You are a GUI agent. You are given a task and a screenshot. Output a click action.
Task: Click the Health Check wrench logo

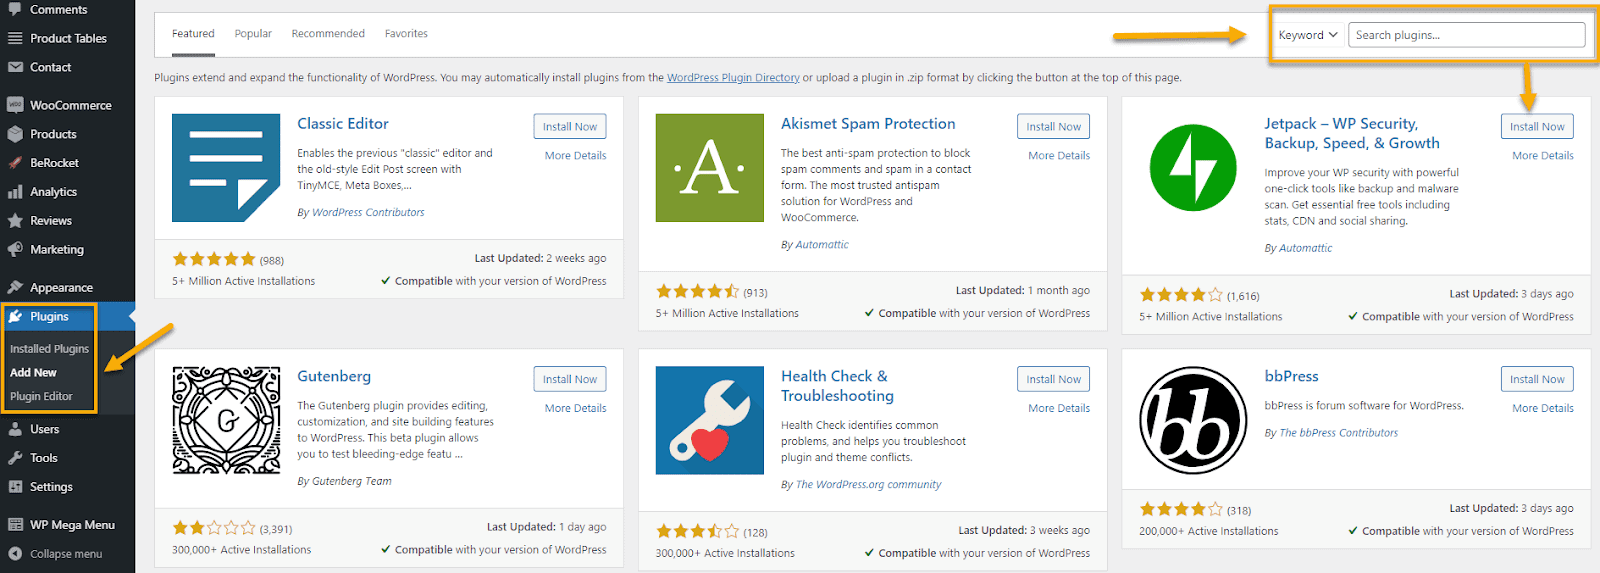[x=710, y=420]
